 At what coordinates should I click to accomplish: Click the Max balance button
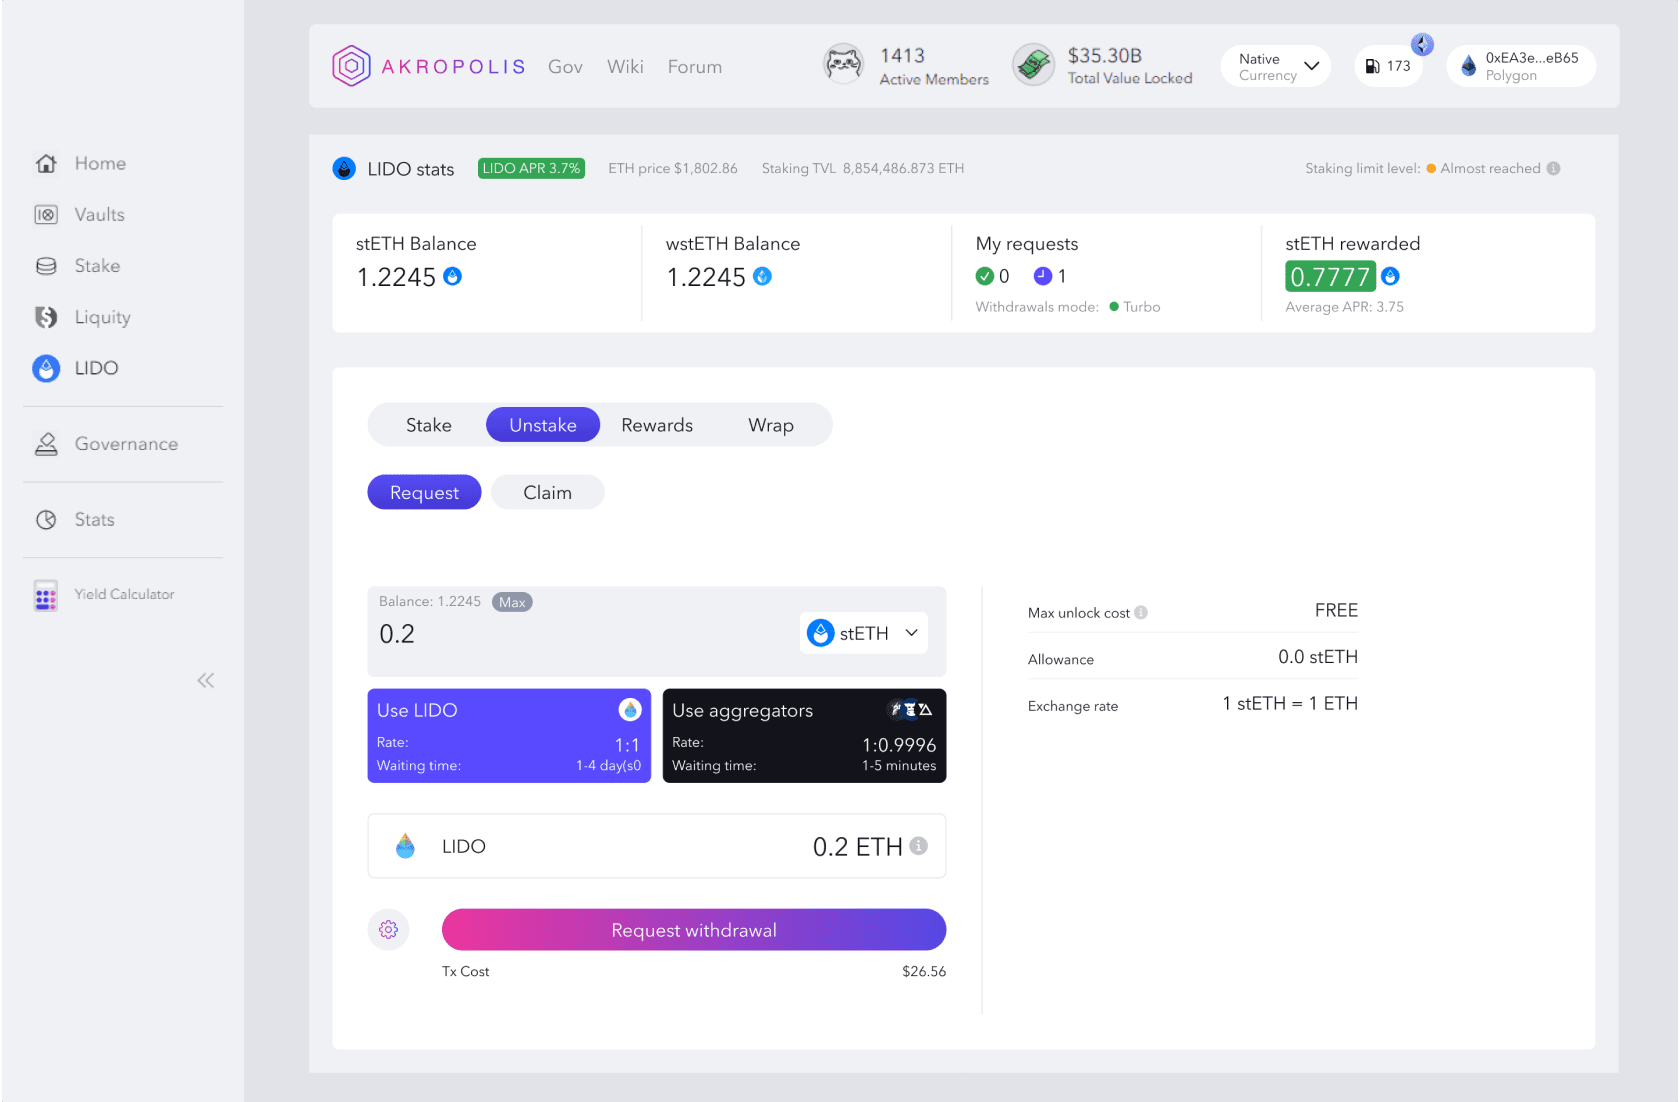coord(512,602)
